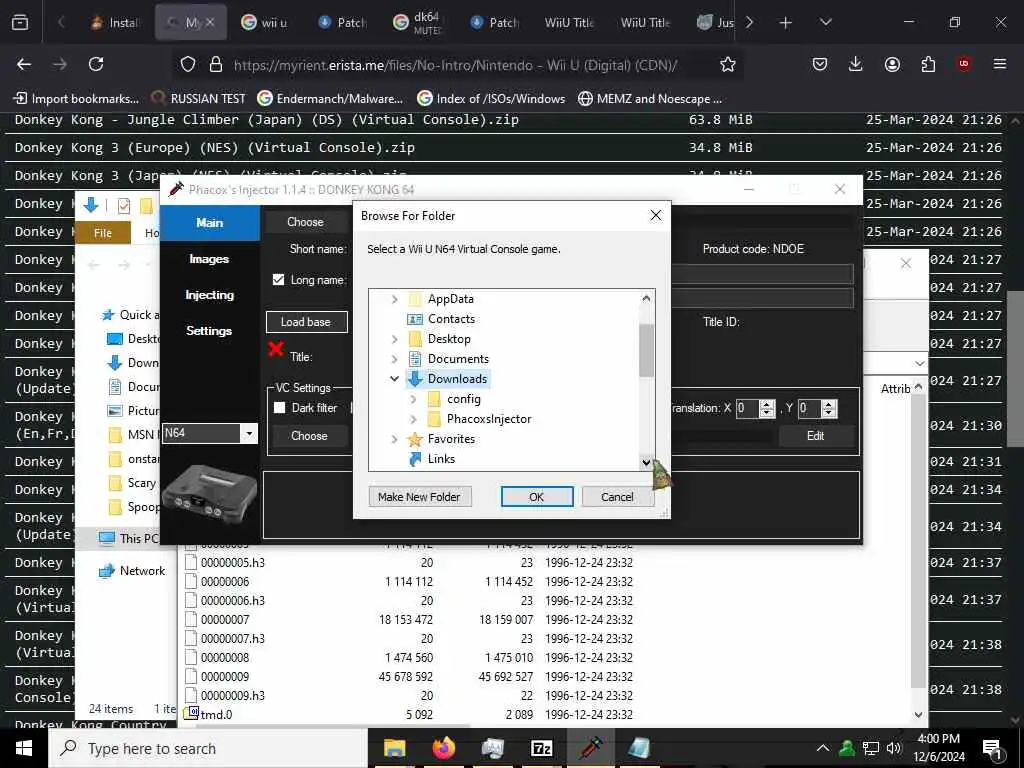Bookmark this page with the star icon
Viewport: 1024px width, 768px height.
pyautogui.click(x=728, y=64)
